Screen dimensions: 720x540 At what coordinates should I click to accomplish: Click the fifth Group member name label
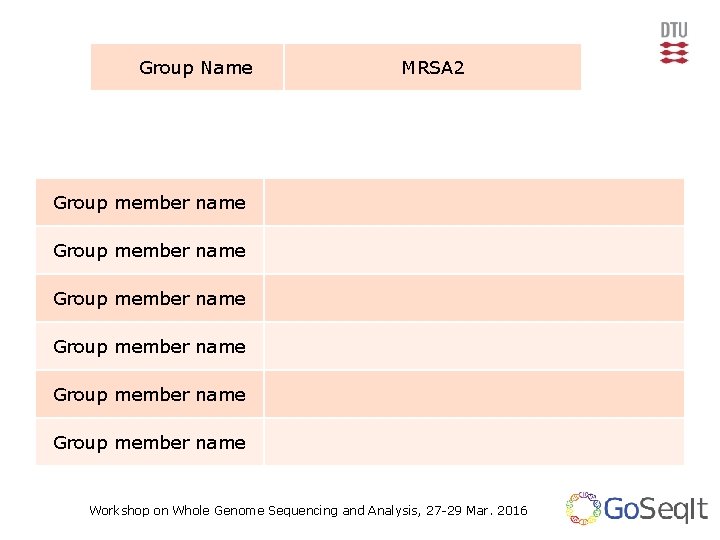pos(149,394)
